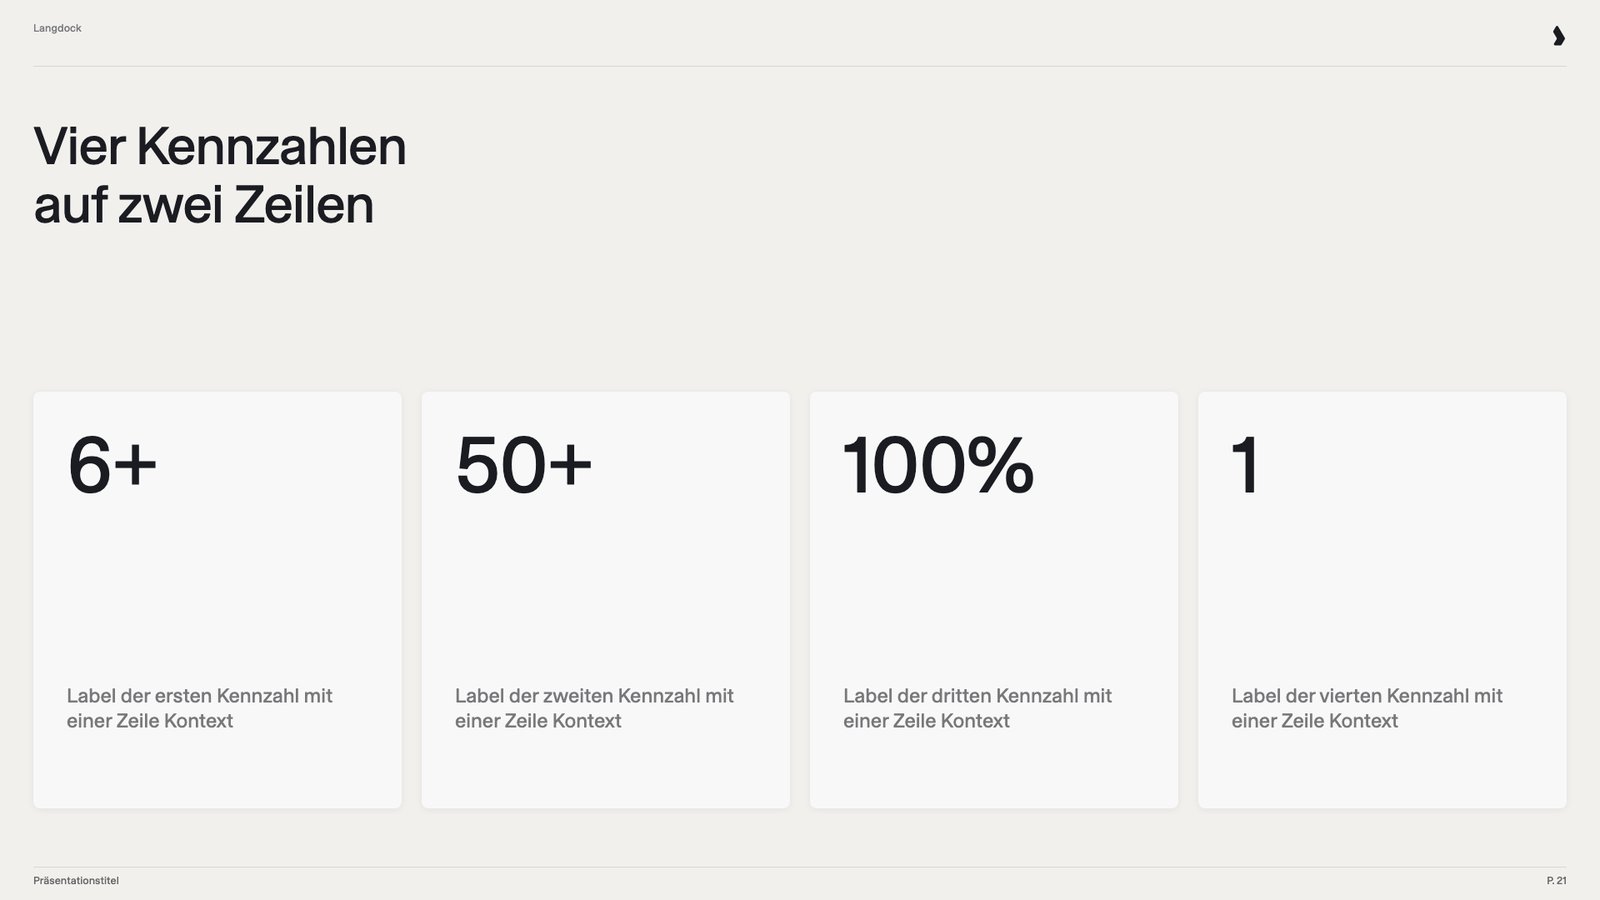Click label der zweiten Kennzahl text
This screenshot has width=1600, height=900.
[x=594, y=708]
